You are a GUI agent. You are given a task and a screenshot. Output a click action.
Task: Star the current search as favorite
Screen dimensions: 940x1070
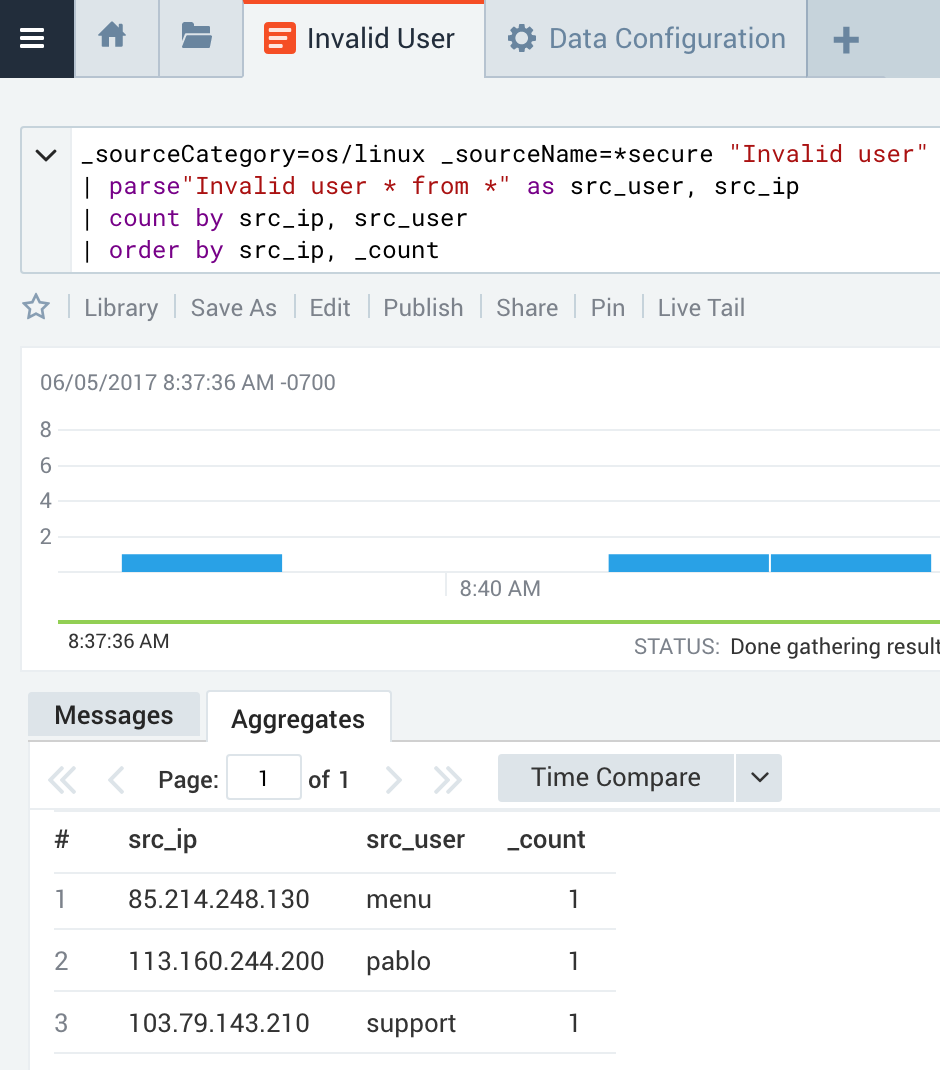click(36, 308)
